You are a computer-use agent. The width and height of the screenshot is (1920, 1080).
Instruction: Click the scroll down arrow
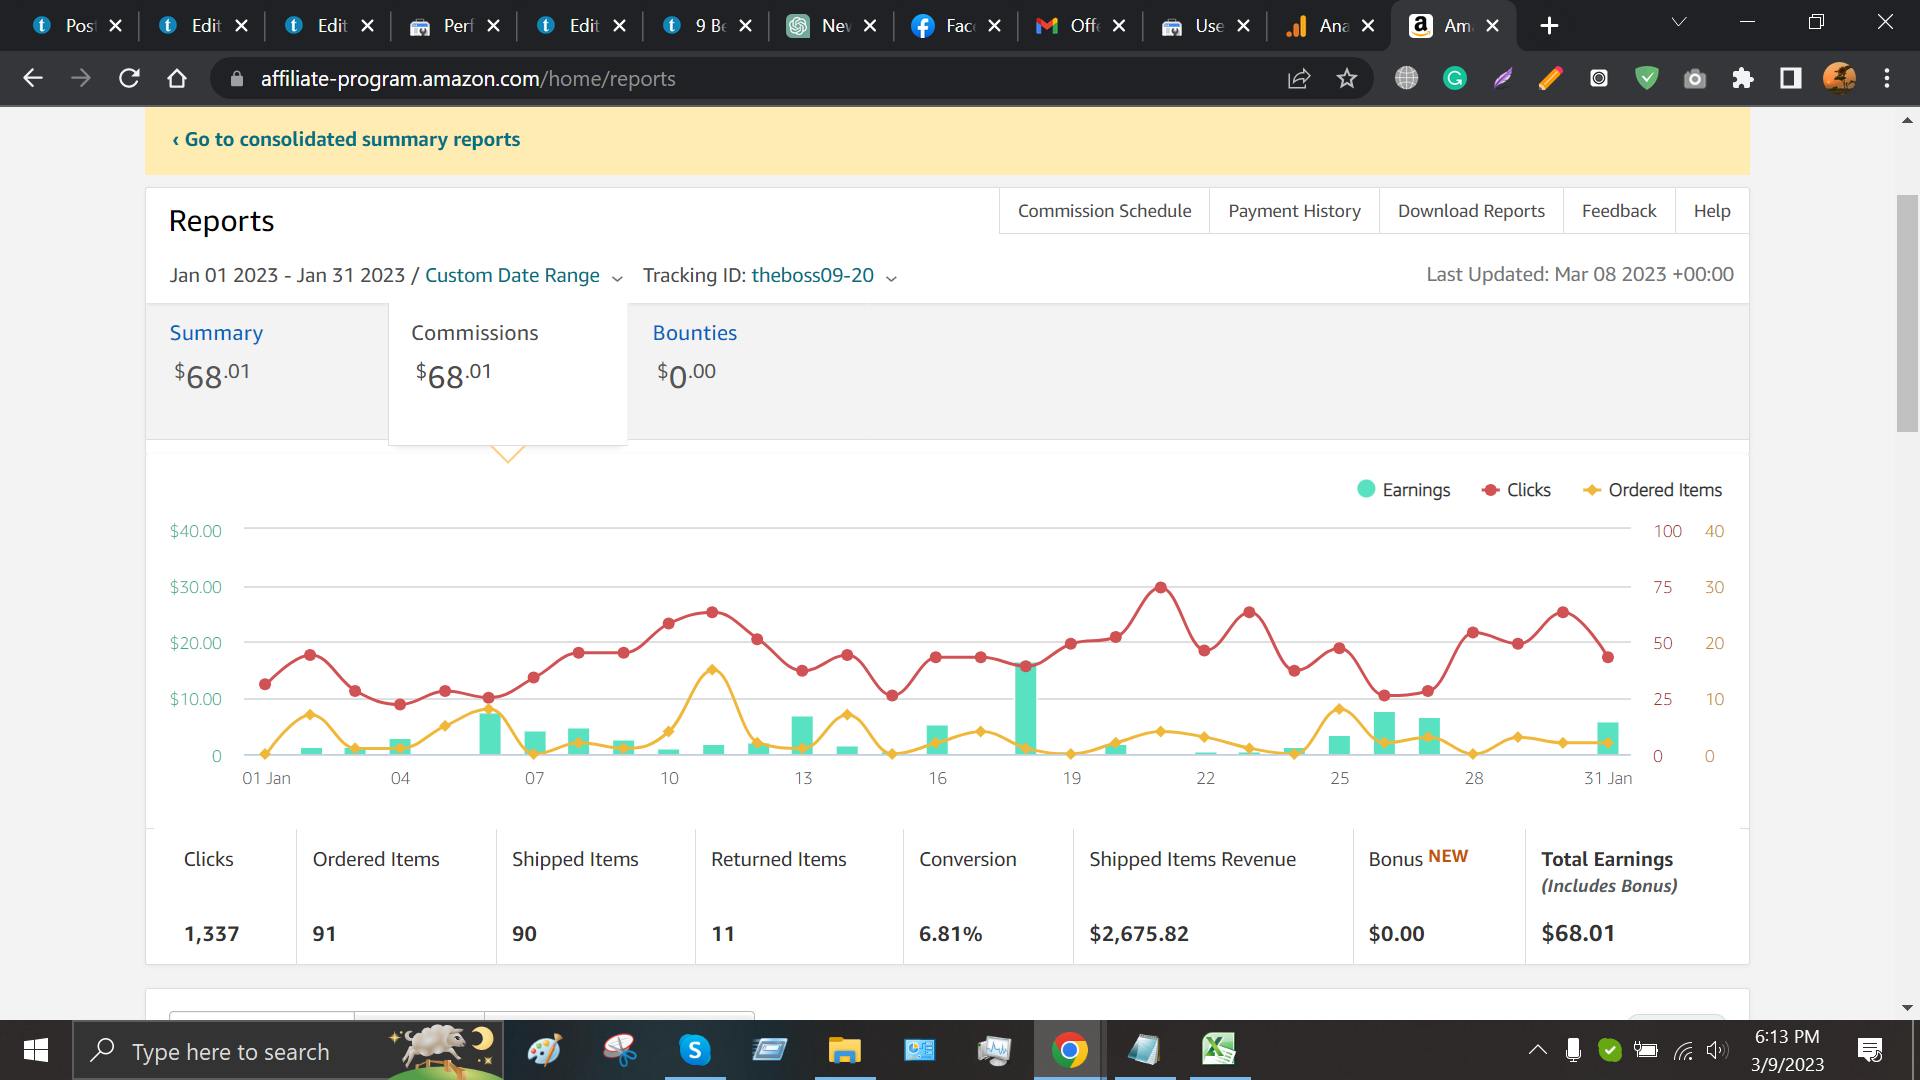pos(1907,1008)
